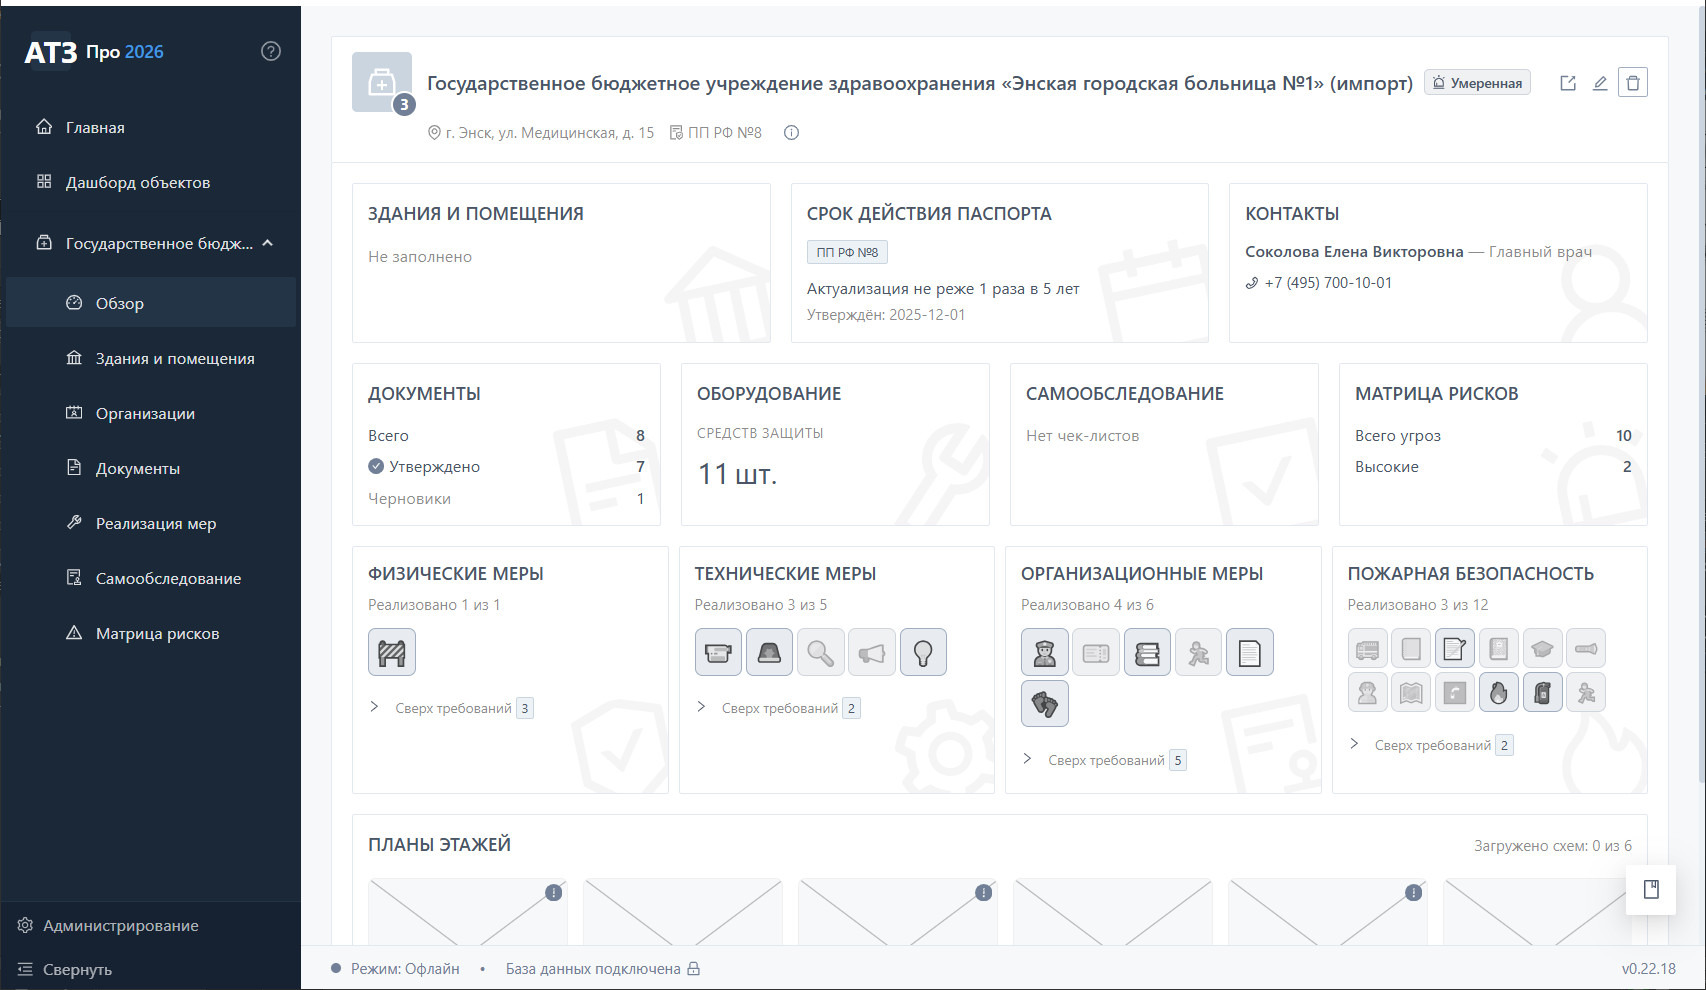The height and width of the screenshot is (990, 1706).
Task: Click the АТЗ Про 2026 logo
Action: pos(94,52)
